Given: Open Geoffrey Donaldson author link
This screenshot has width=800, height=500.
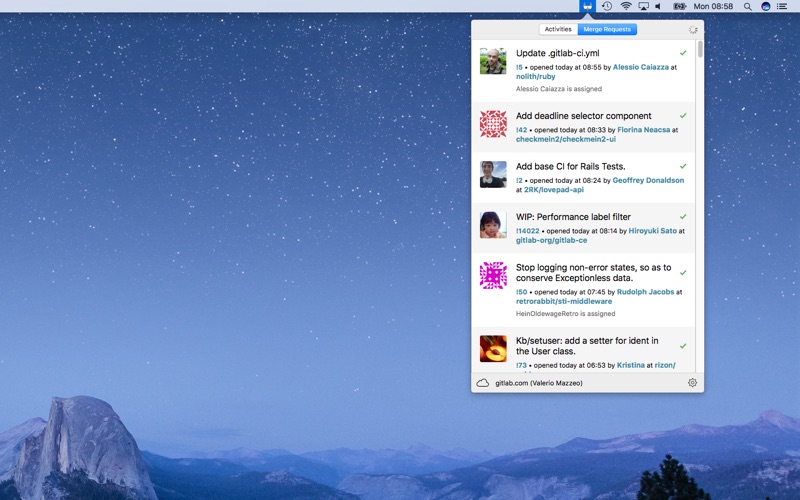Looking at the screenshot, I should 648,181.
